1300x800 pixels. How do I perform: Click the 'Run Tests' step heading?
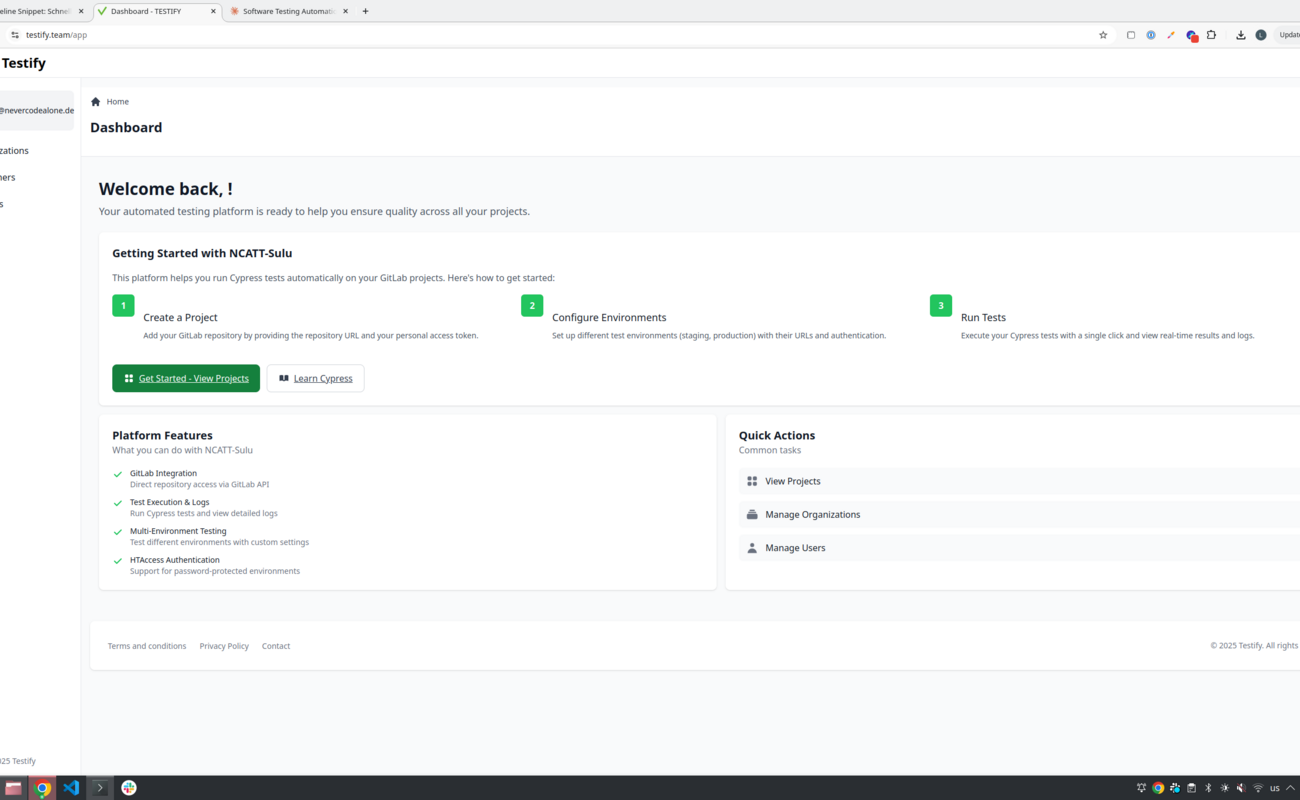(x=983, y=318)
